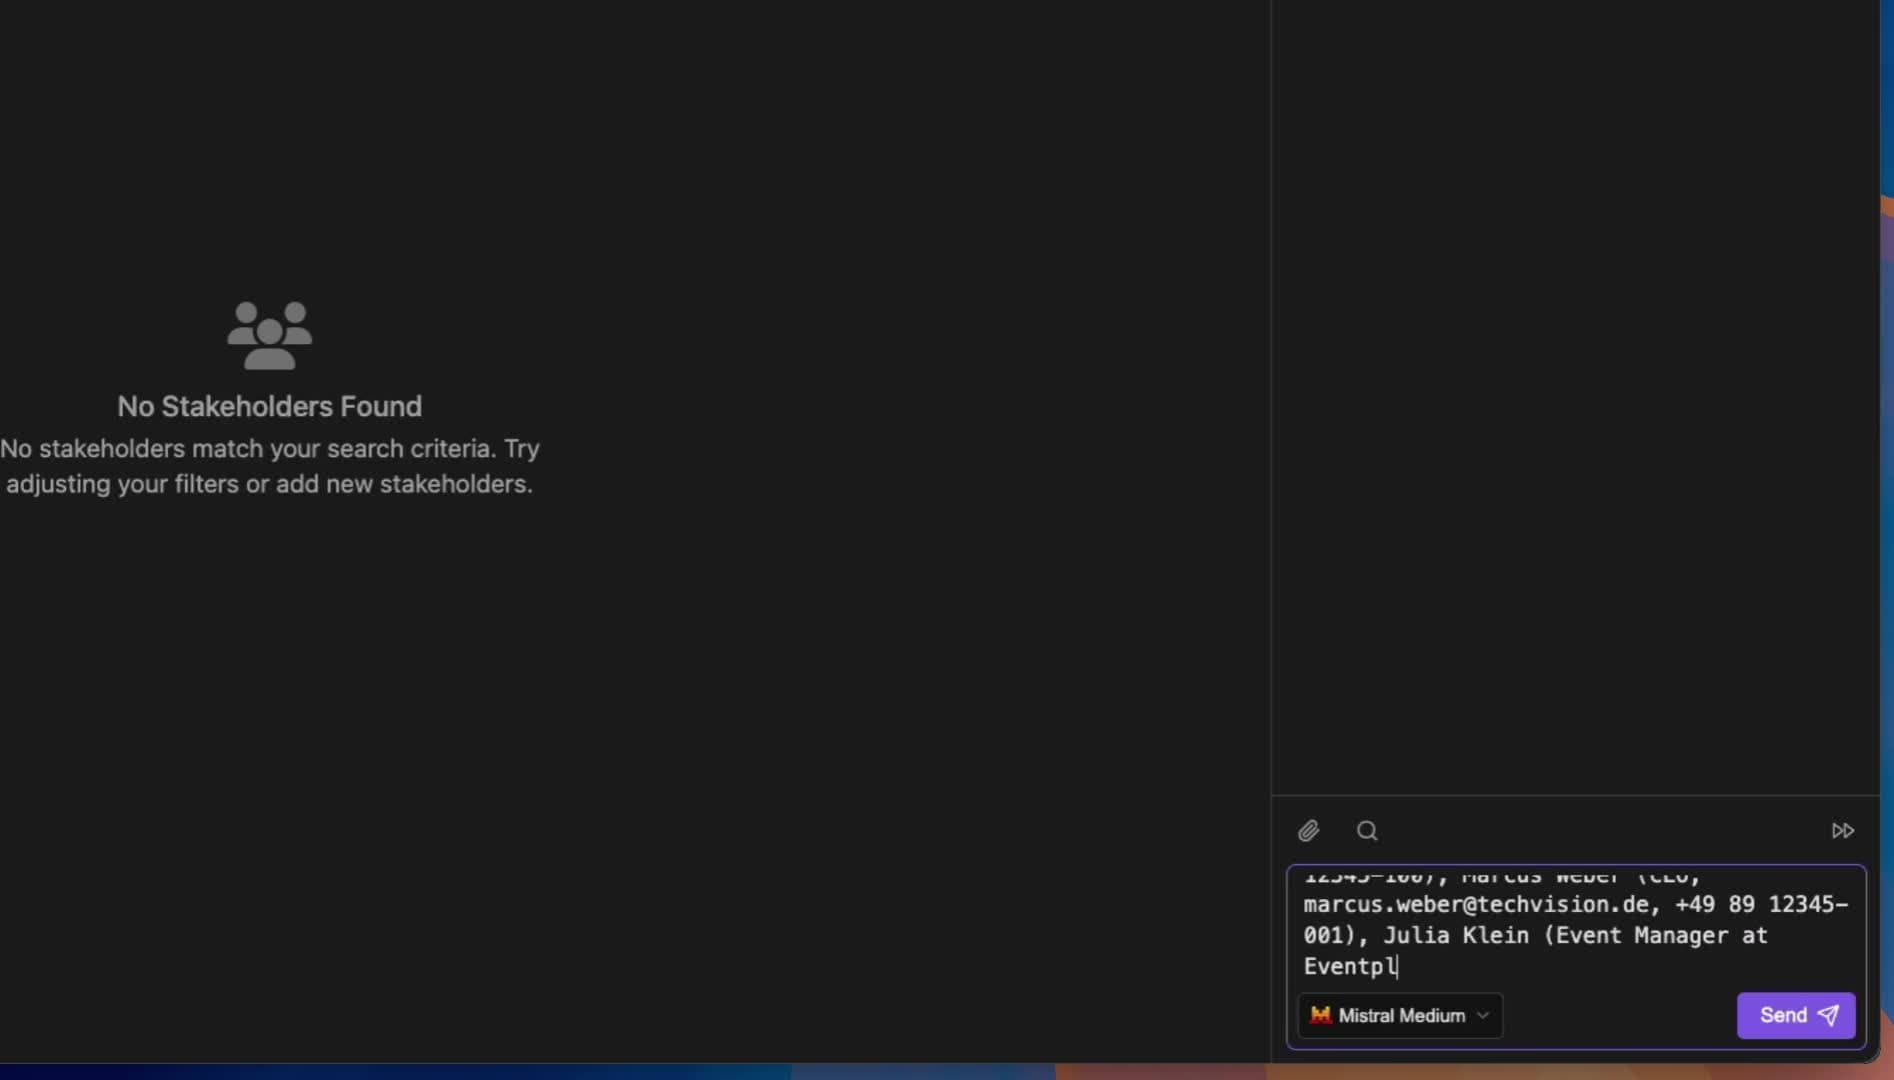
Task: Click the desktop wallpaper at the right edge
Action: pyautogui.click(x=1887, y=600)
